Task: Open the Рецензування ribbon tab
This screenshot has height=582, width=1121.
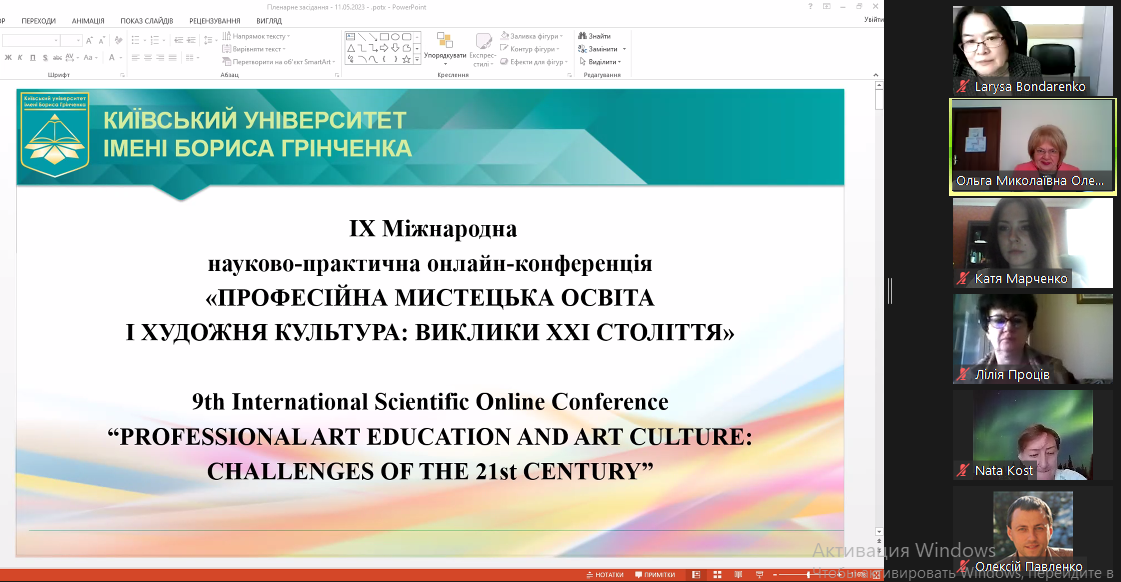Action: (x=214, y=21)
